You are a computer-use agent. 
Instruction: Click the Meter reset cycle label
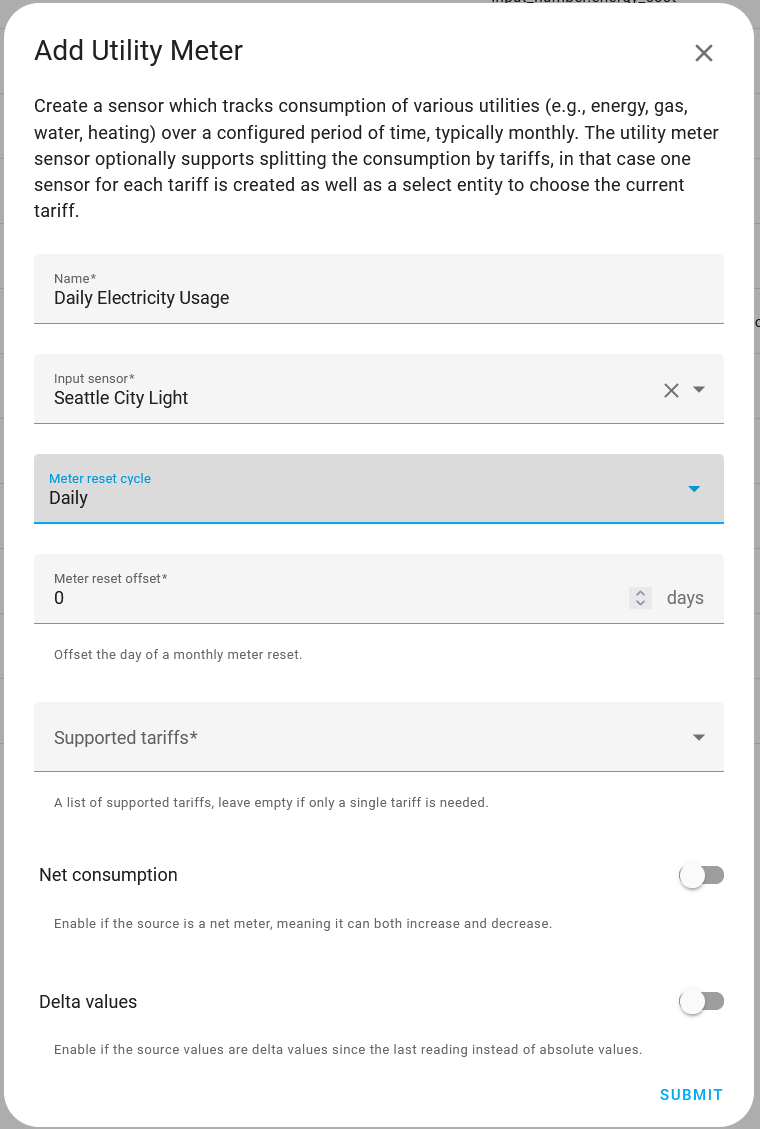[x=100, y=478]
